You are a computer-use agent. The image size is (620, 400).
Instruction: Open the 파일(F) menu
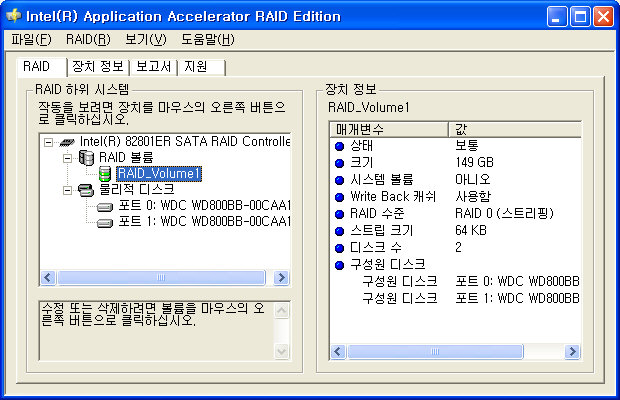click(x=31, y=40)
